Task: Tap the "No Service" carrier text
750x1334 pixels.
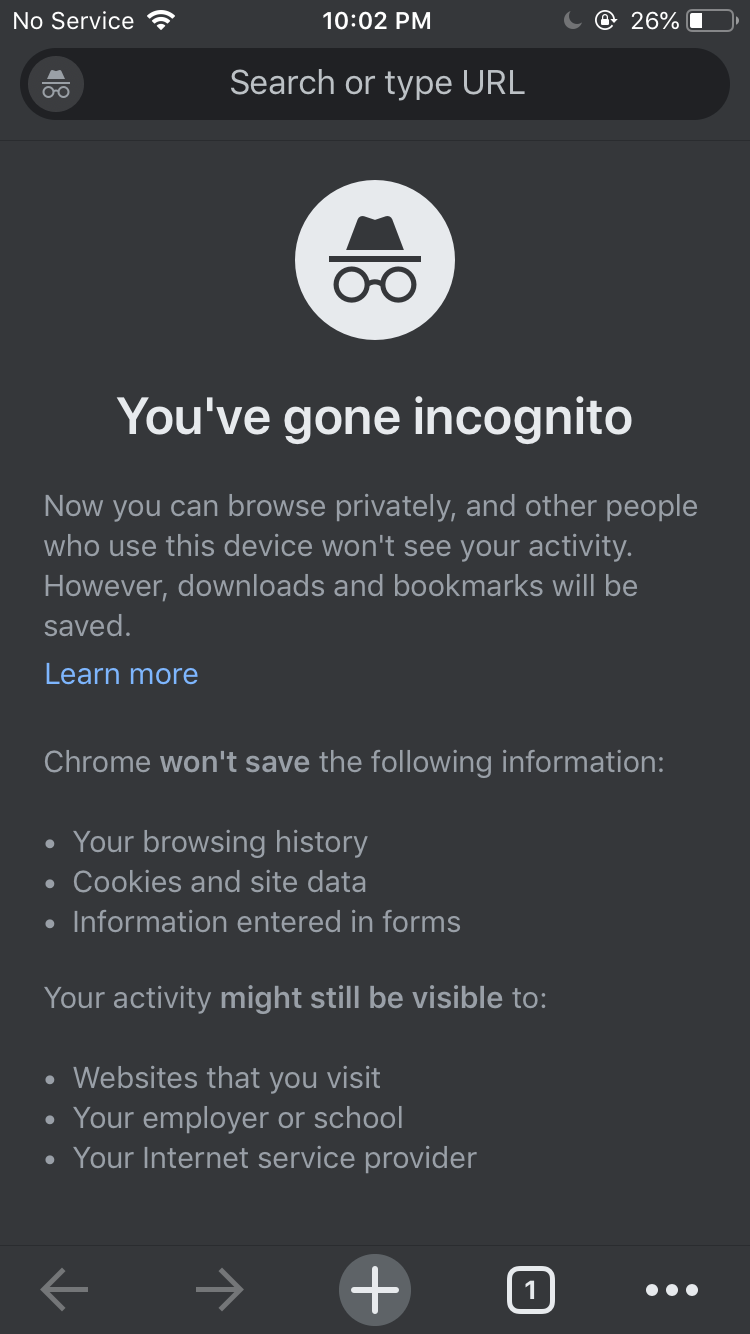Action: (73, 20)
